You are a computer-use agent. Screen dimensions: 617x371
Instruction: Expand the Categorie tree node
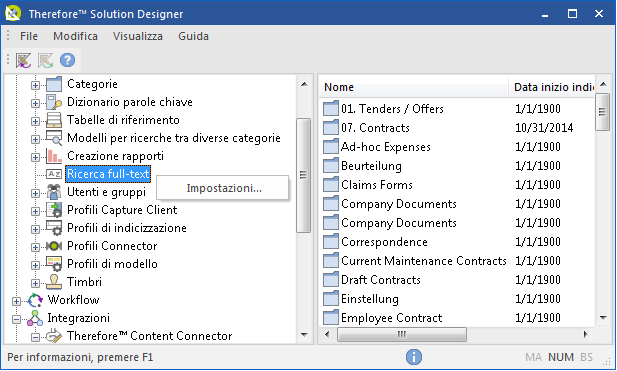click(35, 85)
